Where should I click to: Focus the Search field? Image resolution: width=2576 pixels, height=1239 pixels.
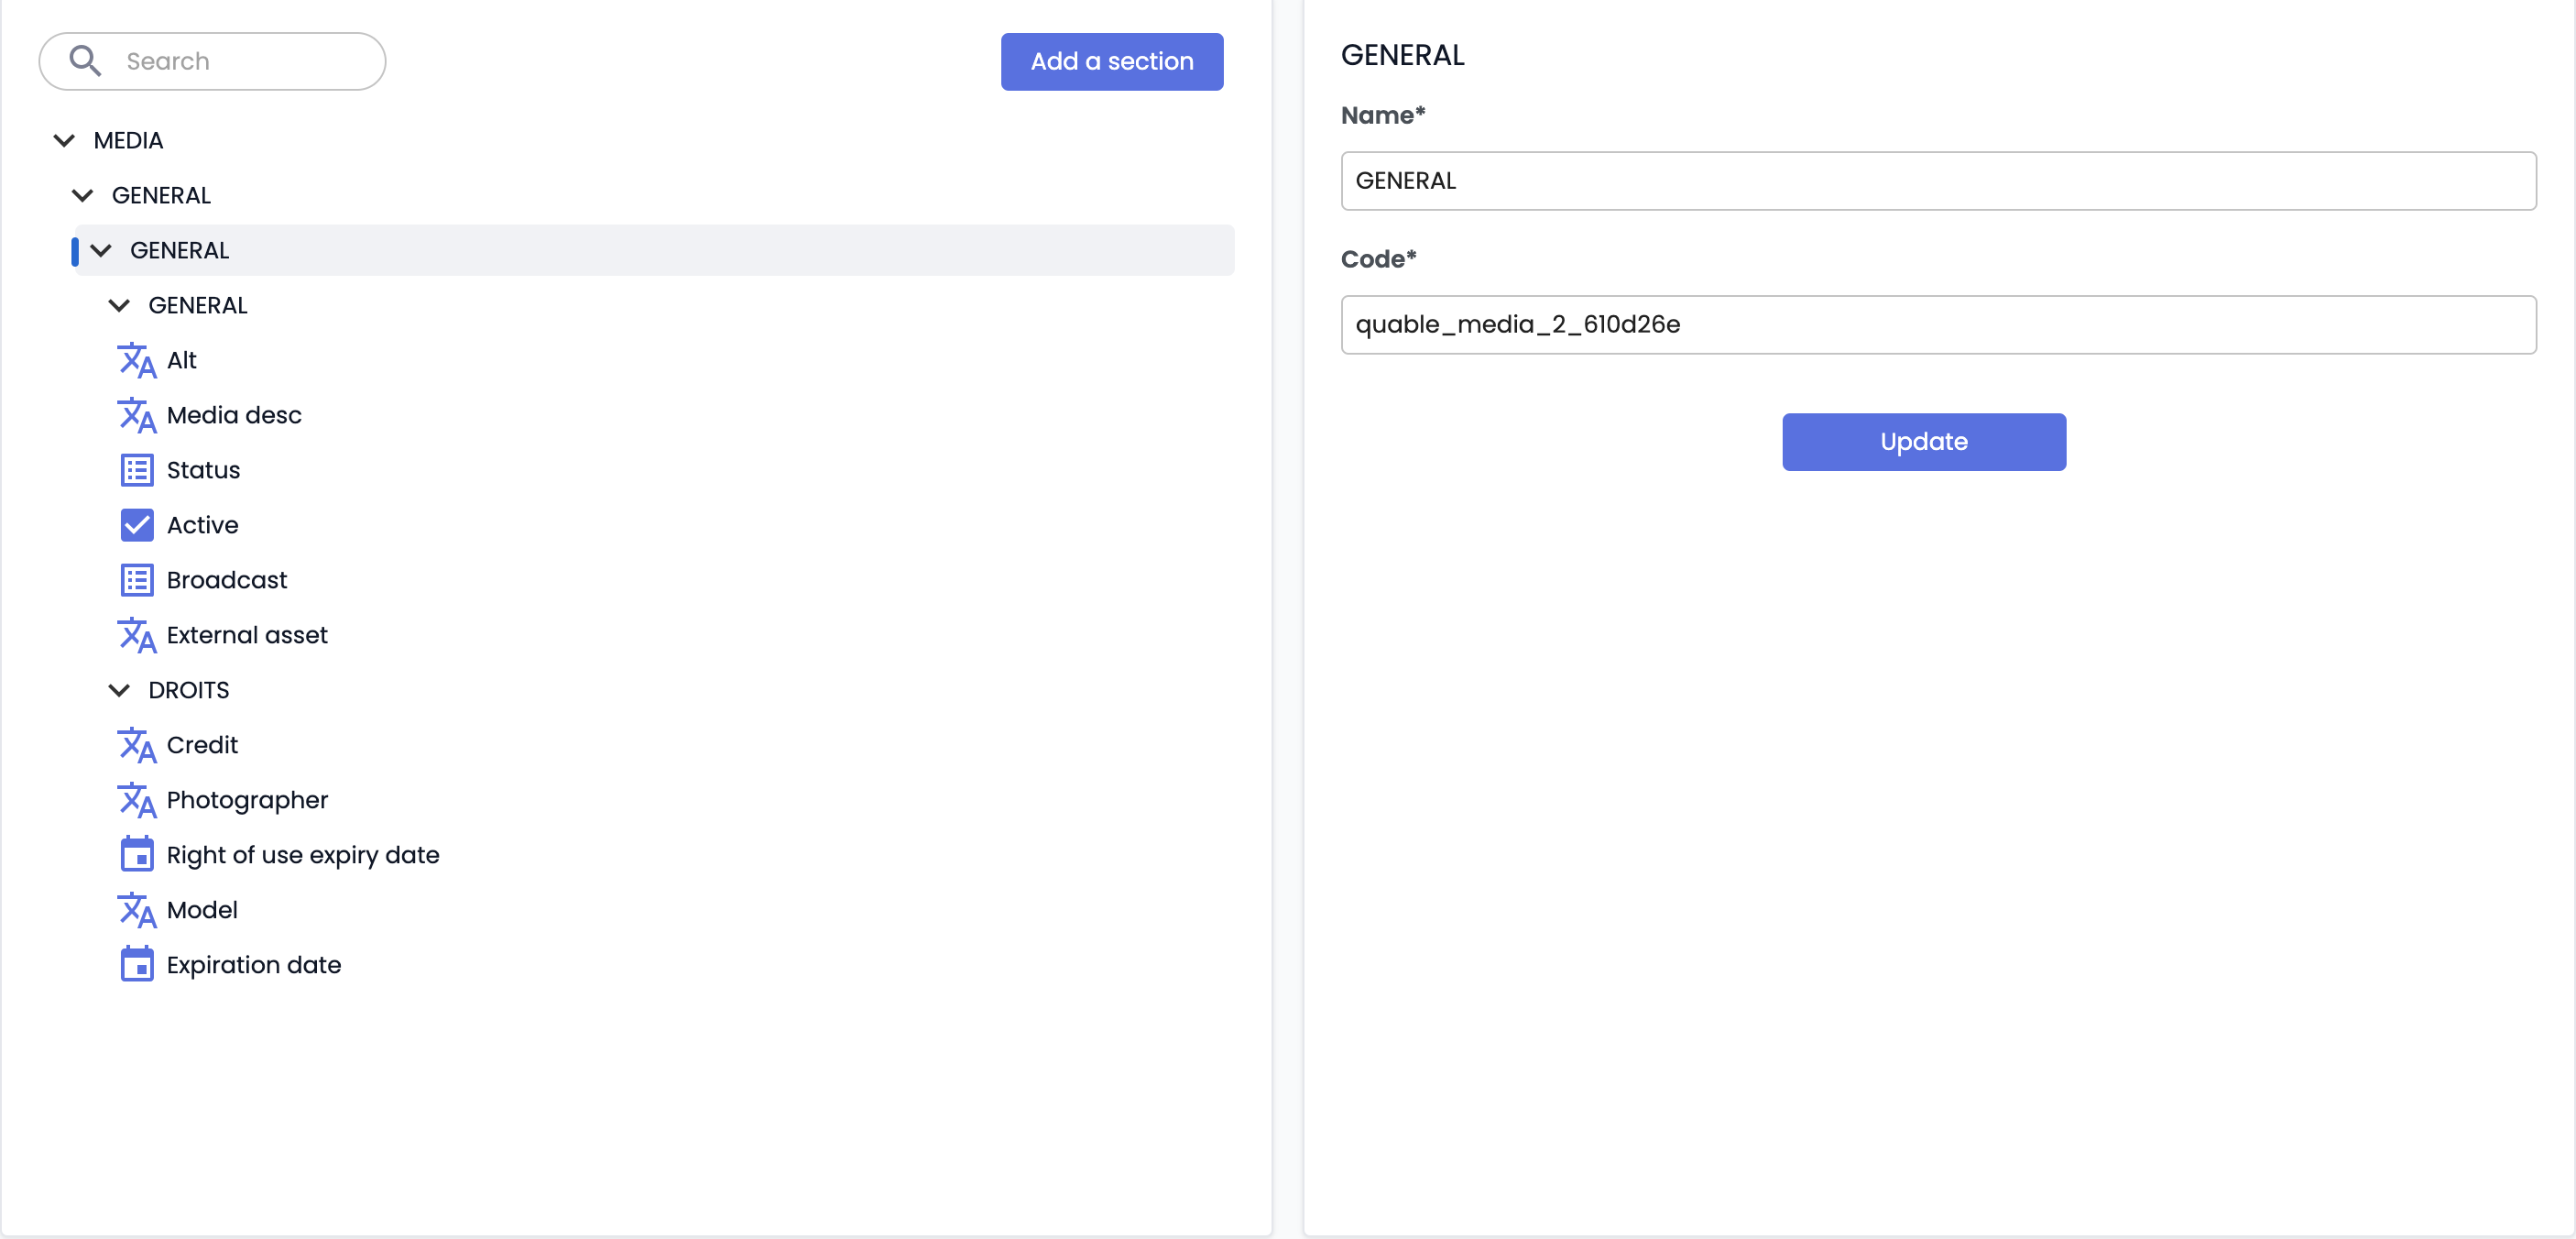(212, 62)
